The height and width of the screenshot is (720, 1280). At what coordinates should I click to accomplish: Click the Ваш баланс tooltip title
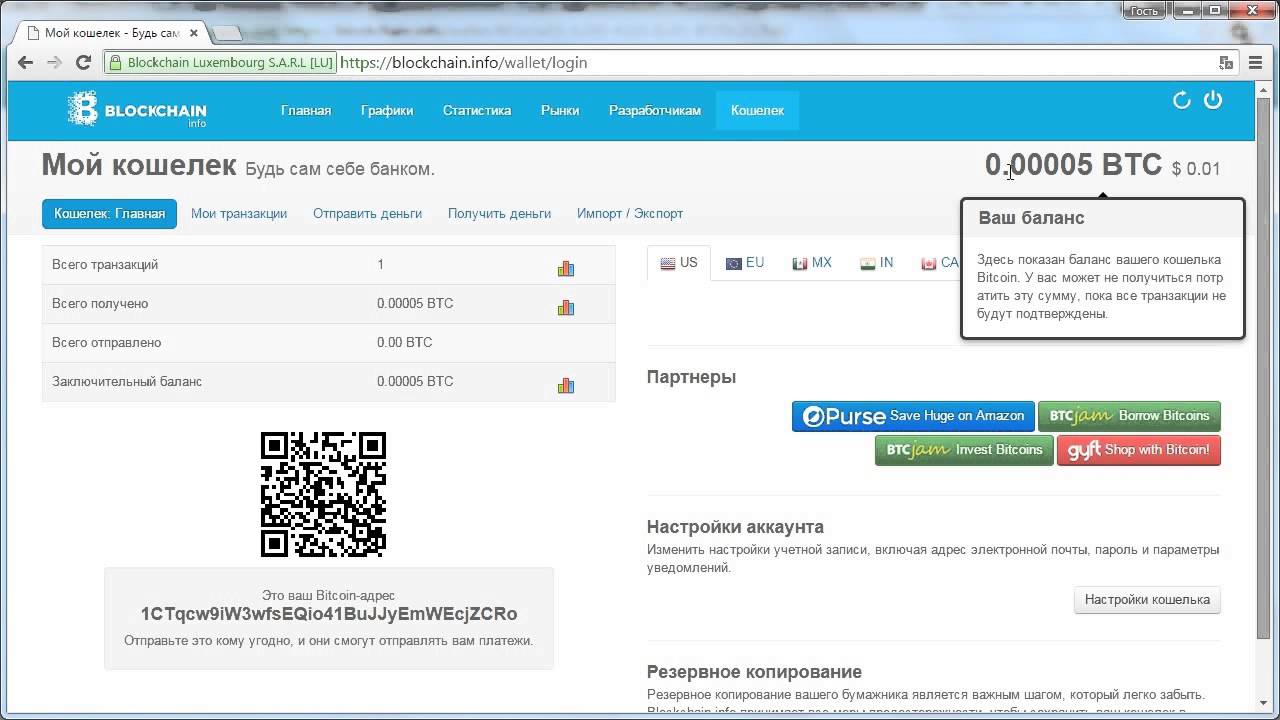1031,218
